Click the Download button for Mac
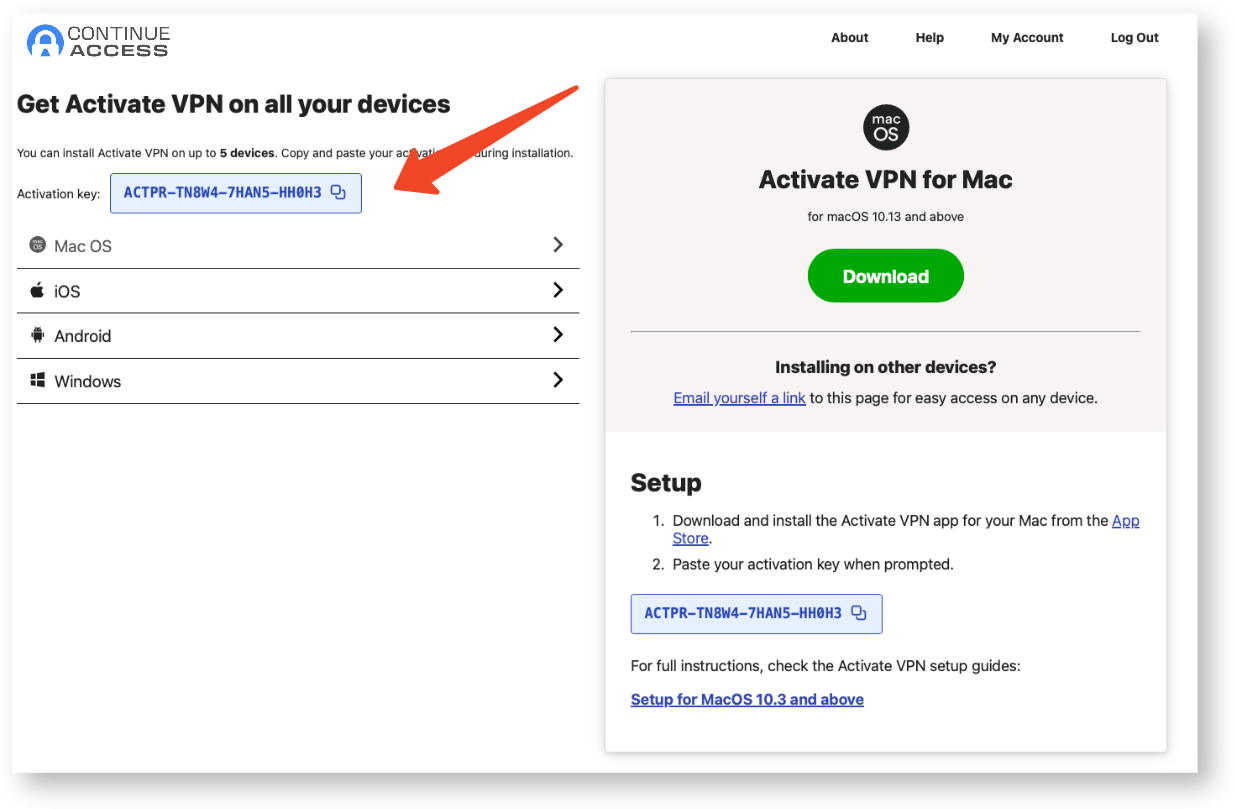The image size is (1235, 809). pyautogui.click(x=885, y=275)
